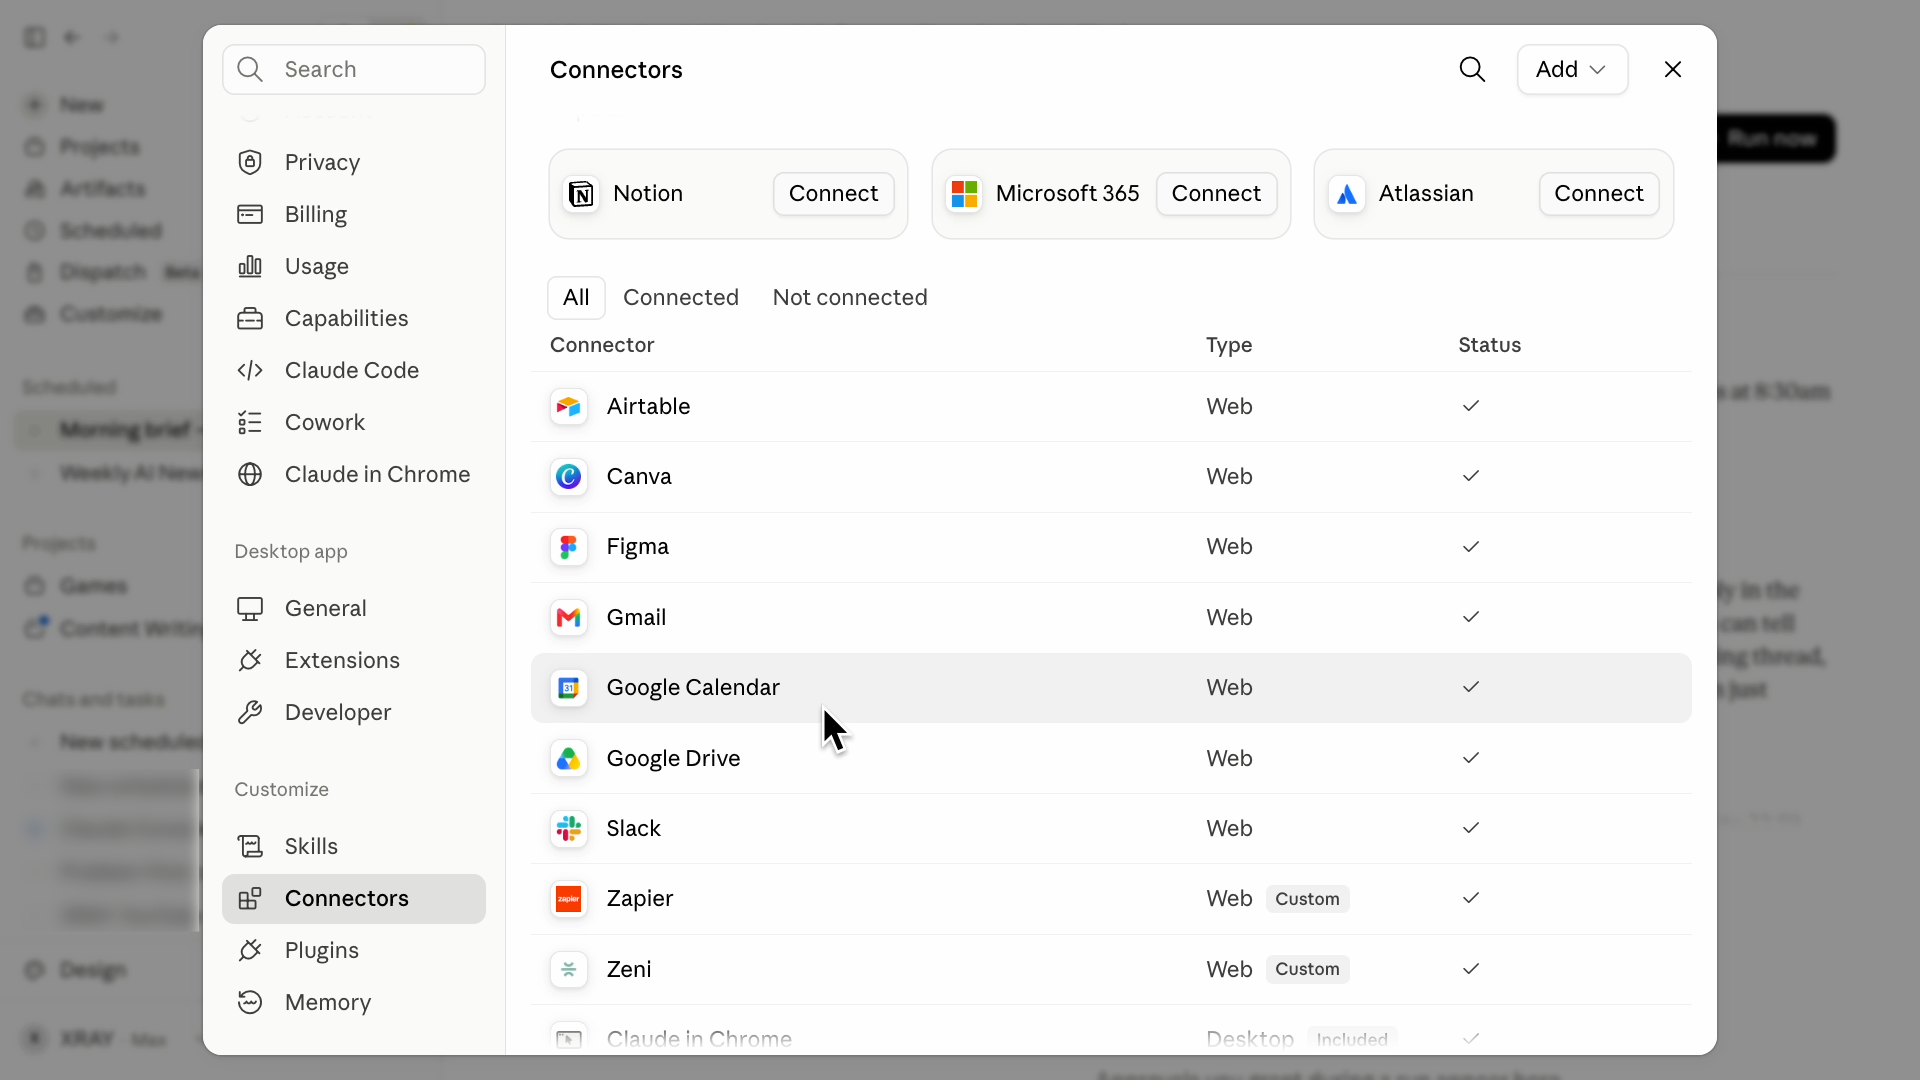The width and height of the screenshot is (1920, 1080).
Task: Click the Slack connector icon
Action: (568, 829)
